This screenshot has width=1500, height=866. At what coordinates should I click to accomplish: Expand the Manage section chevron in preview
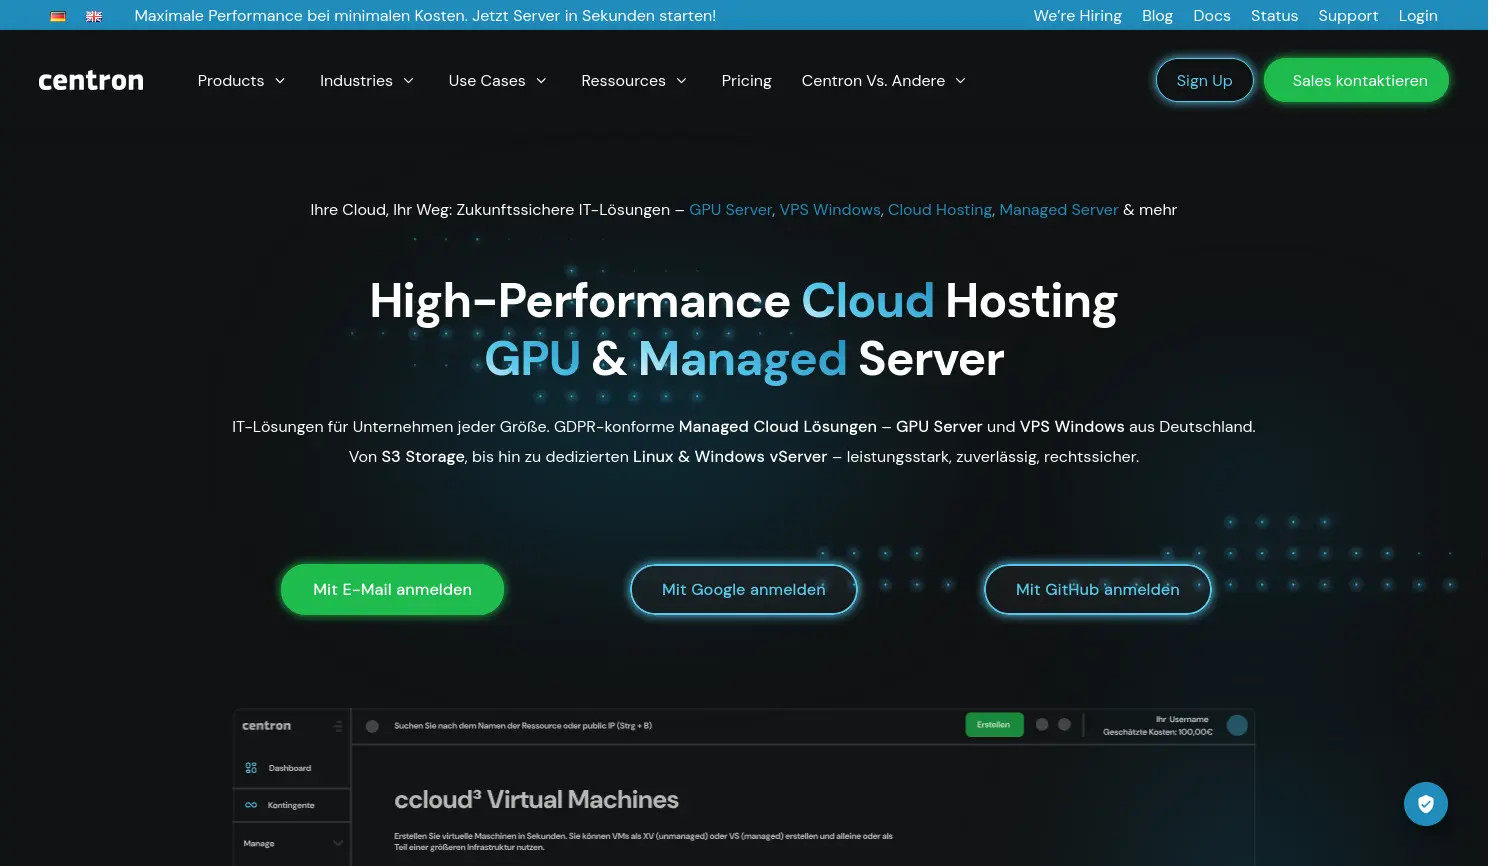[x=338, y=844]
